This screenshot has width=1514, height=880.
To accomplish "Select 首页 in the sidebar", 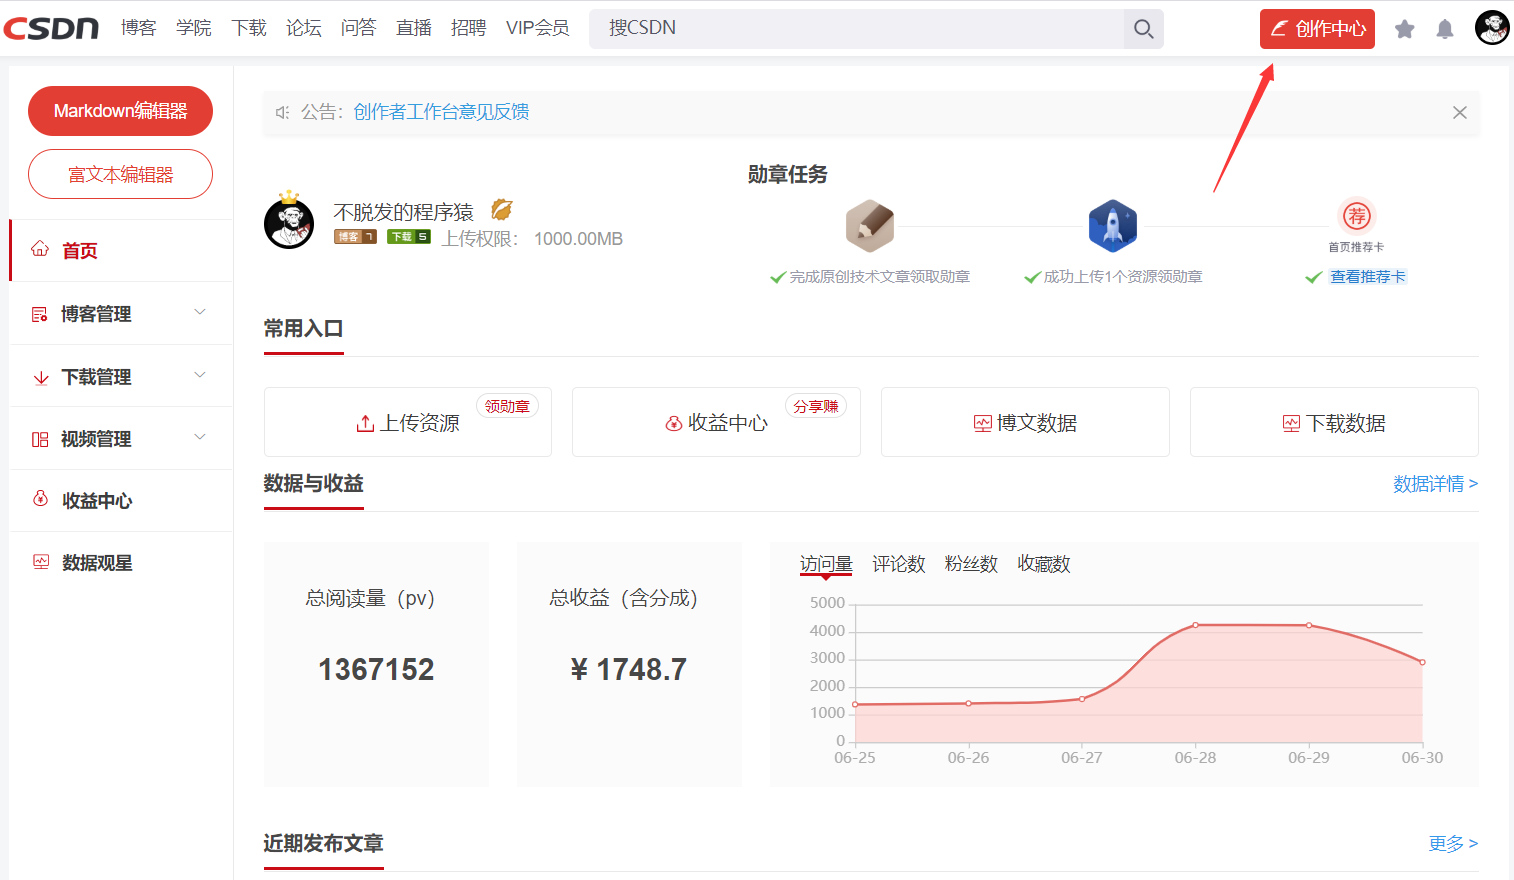I will [121, 250].
